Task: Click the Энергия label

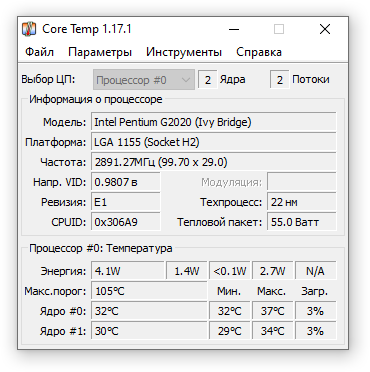Action: [x=63, y=271]
